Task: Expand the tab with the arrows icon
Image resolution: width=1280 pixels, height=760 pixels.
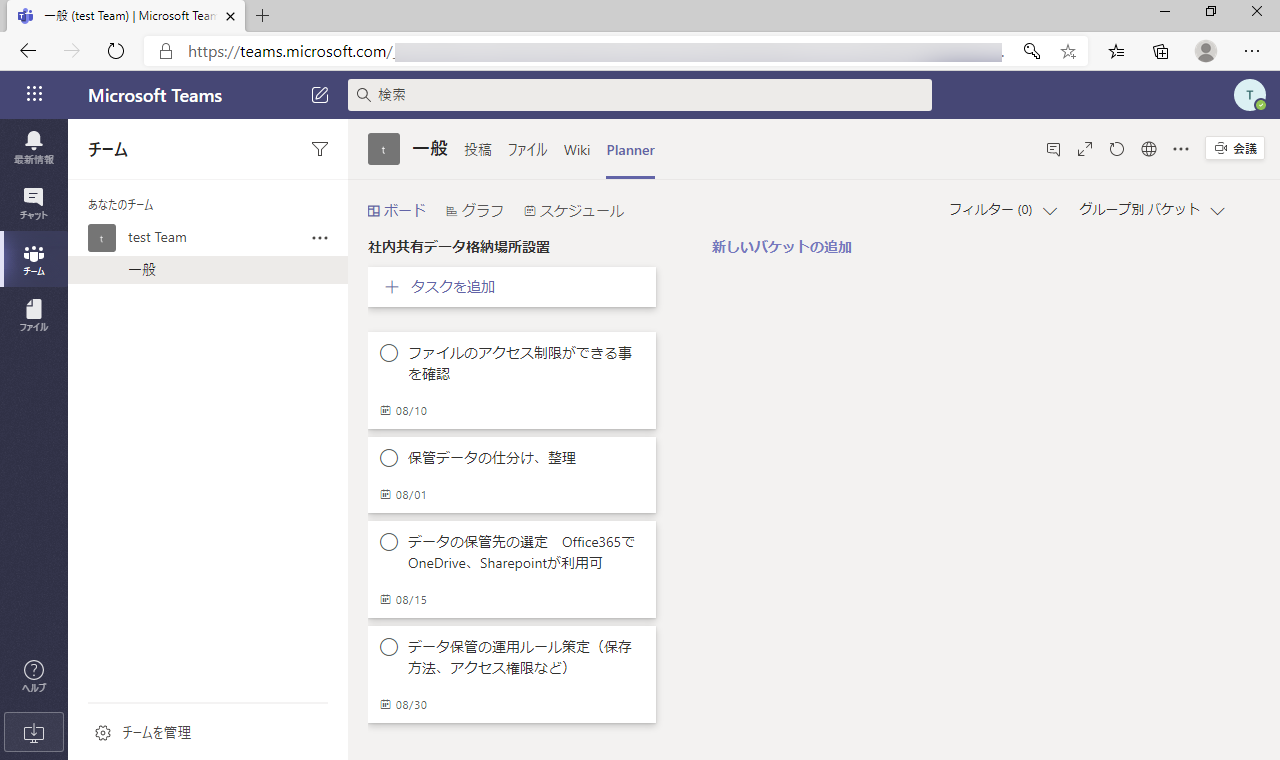Action: click(1085, 149)
